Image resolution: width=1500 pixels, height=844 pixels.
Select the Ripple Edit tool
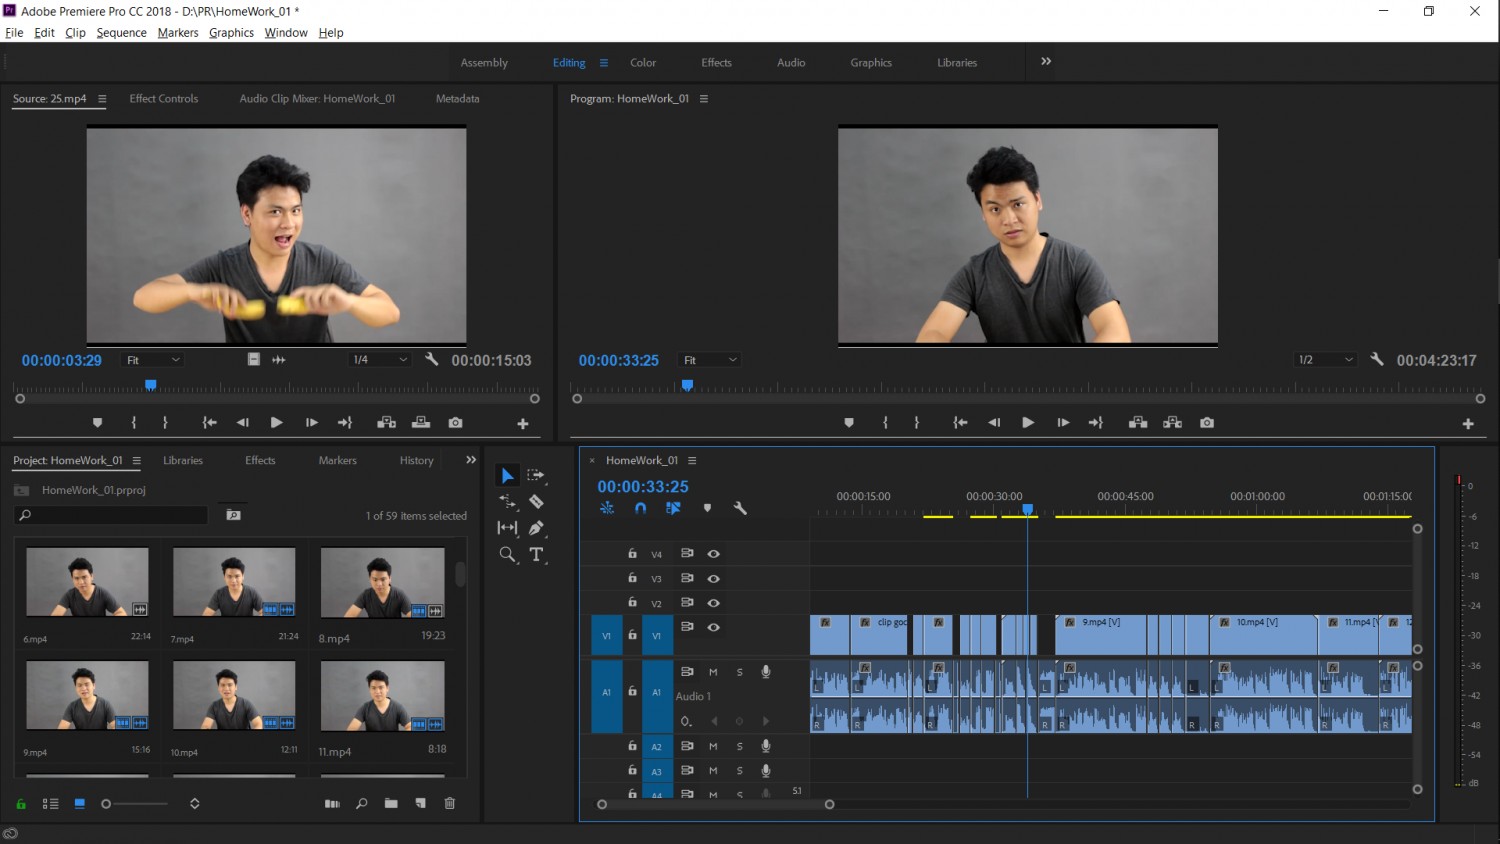[507, 501]
